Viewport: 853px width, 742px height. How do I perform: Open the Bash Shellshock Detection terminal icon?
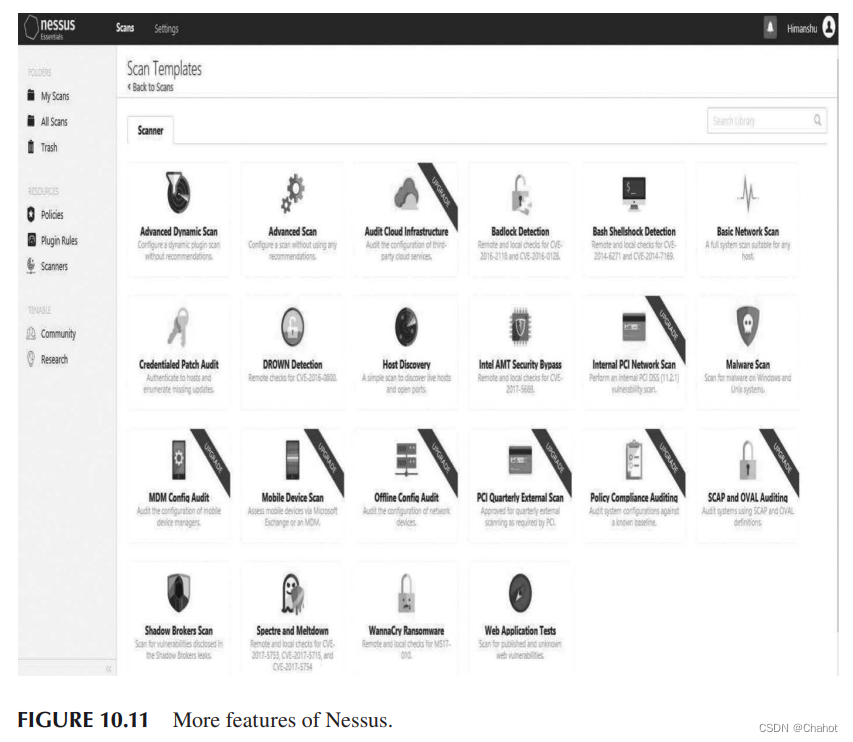634,193
